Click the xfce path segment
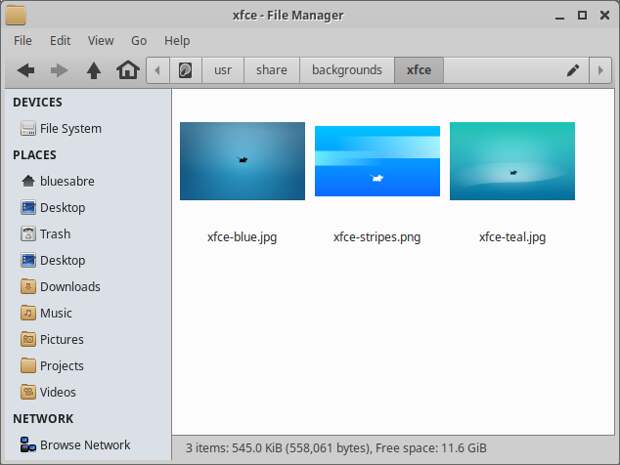 point(419,70)
